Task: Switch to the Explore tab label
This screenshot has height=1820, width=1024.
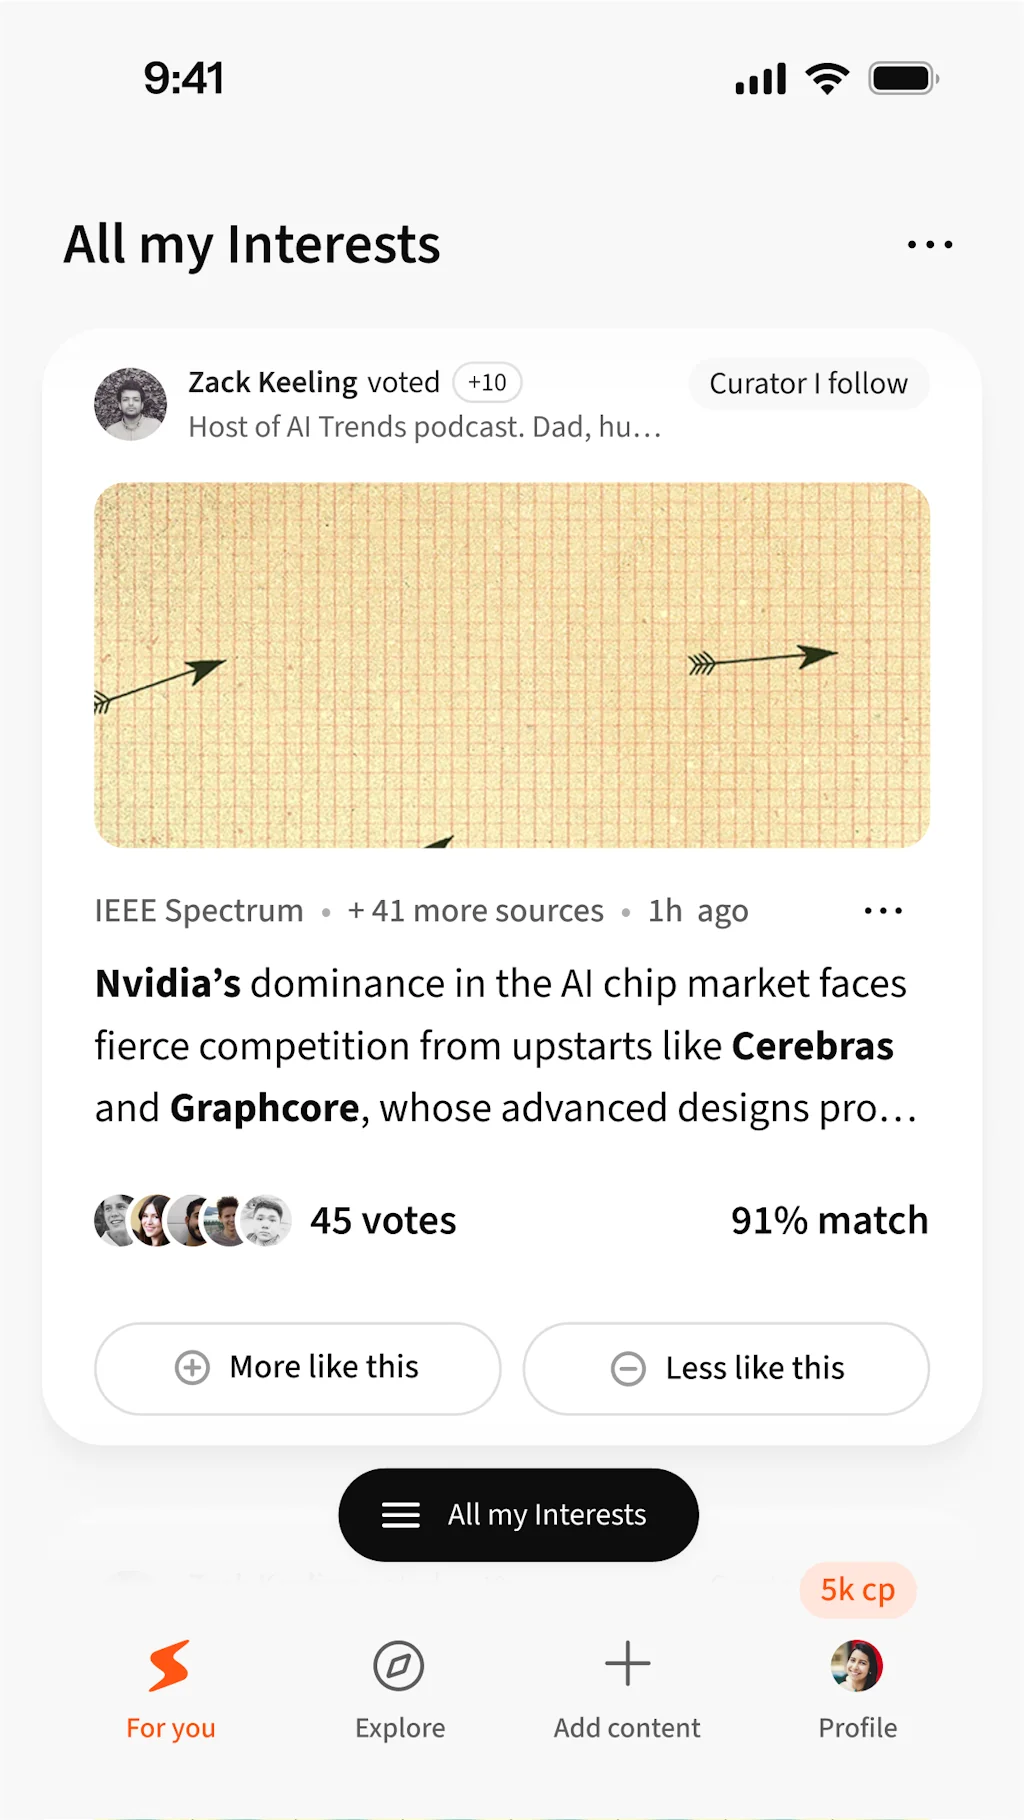Action: (400, 1728)
